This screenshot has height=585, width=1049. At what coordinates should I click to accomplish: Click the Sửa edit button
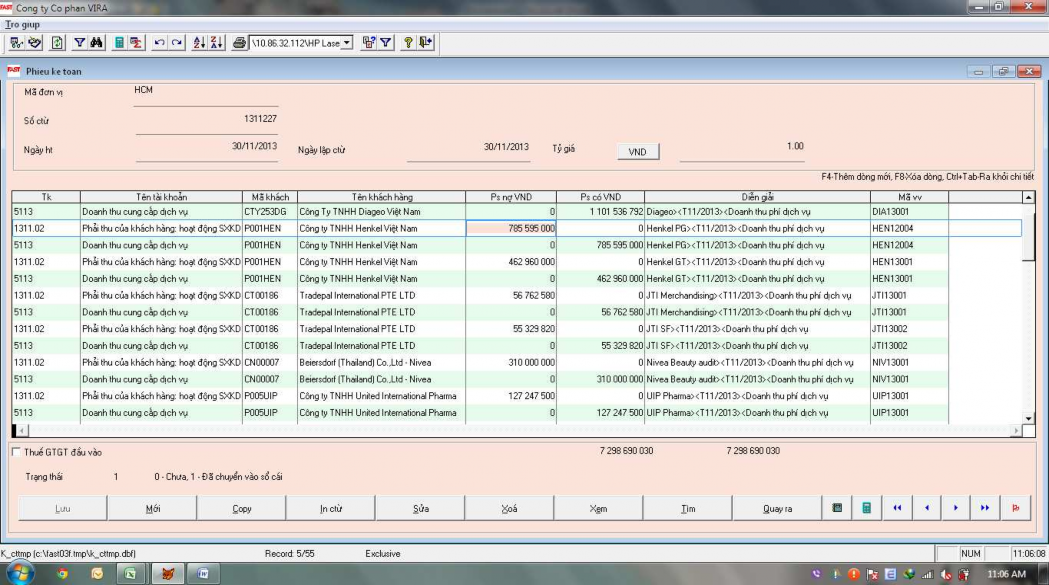[x=421, y=508]
